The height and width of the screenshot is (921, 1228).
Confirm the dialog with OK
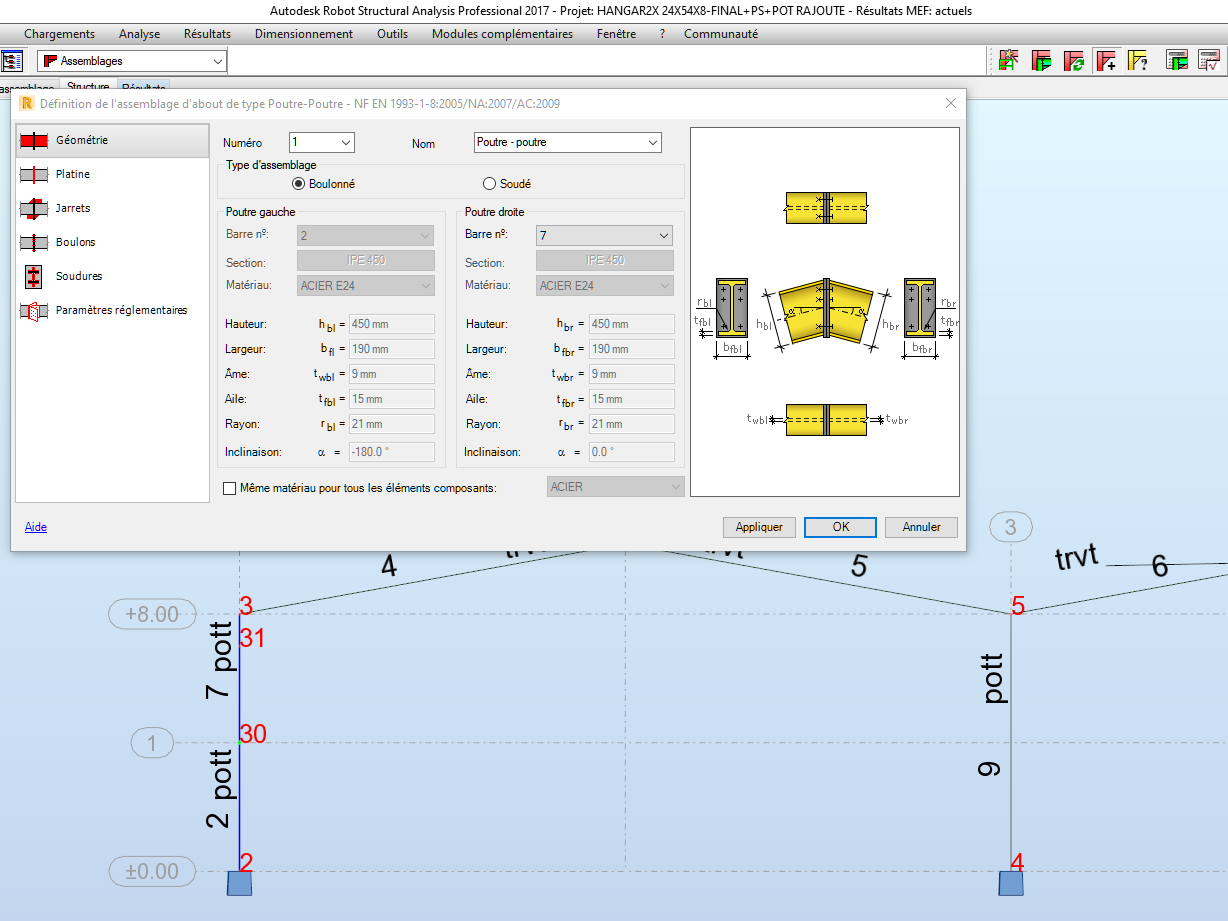pyautogui.click(x=840, y=527)
